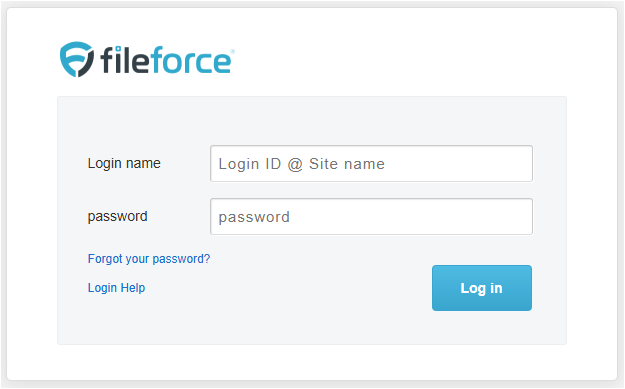The height and width of the screenshot is (389, 625).
Task: Focus the password input box
Action: (371, 216)
